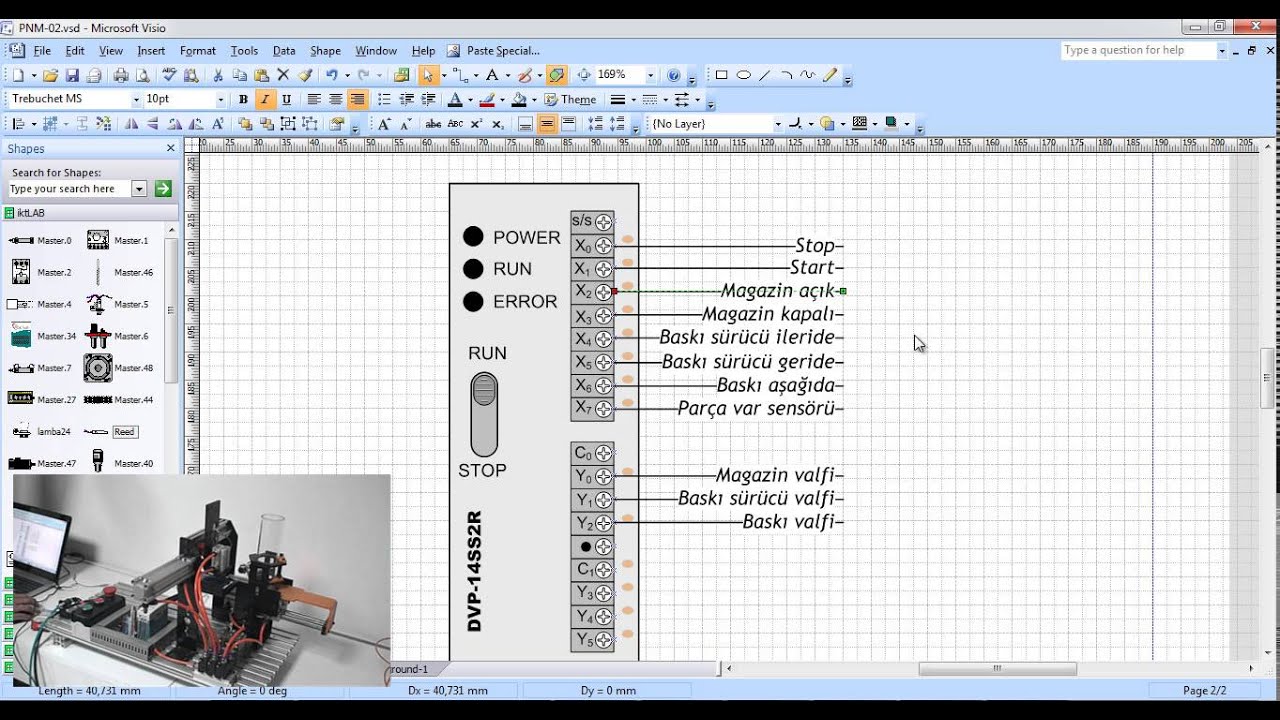Open the File menu
This screenshot has width=1280, height=720.
tap(42, 51)
